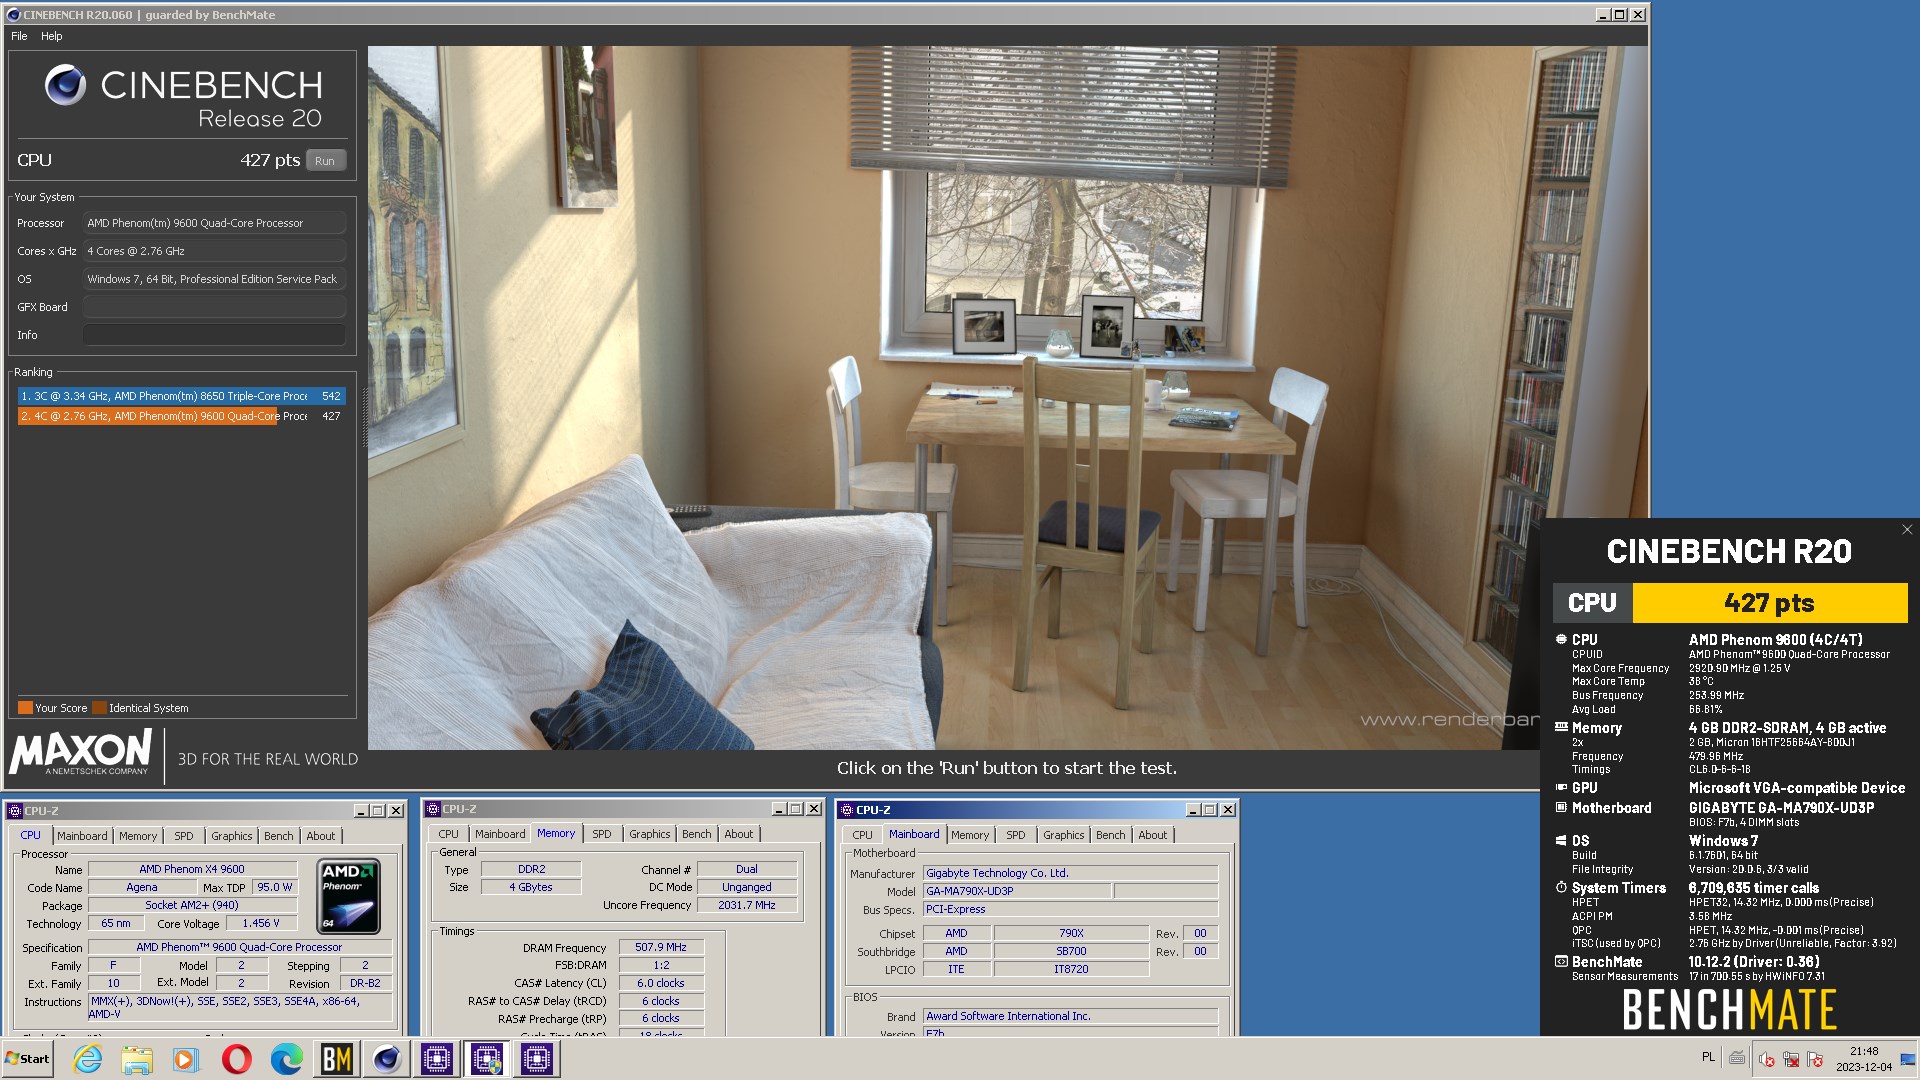Click the third red-x system tray icon

[1815, 1059]
